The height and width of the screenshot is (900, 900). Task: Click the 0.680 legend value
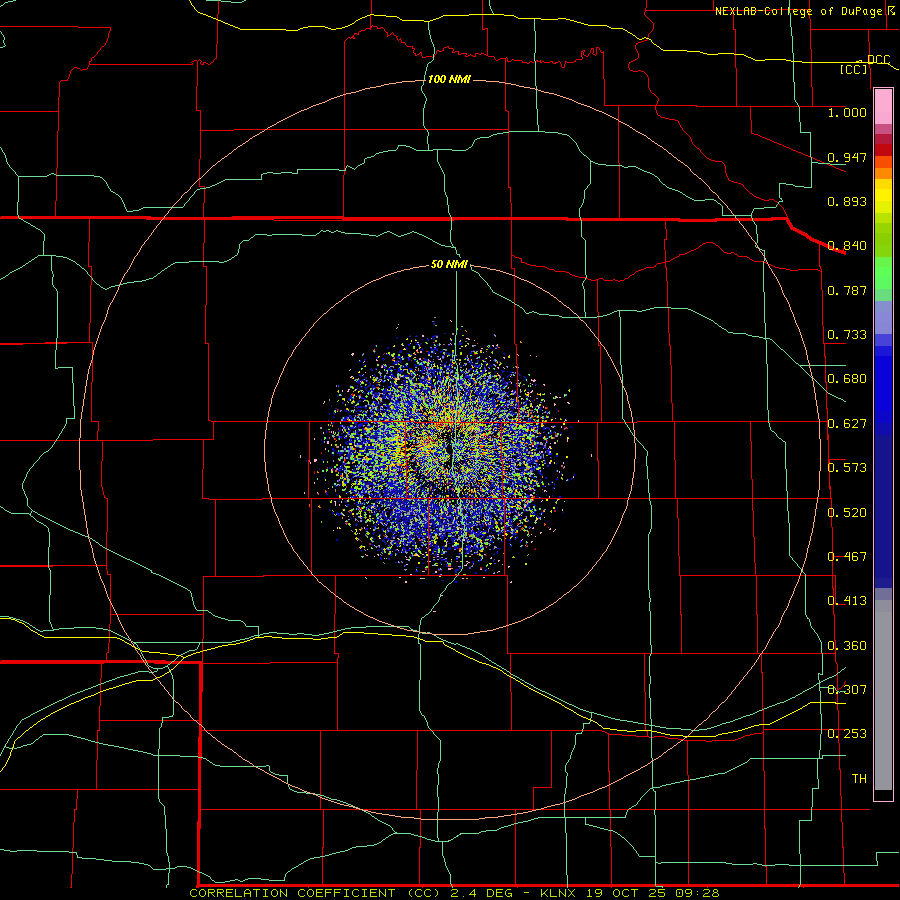point(847,379)
